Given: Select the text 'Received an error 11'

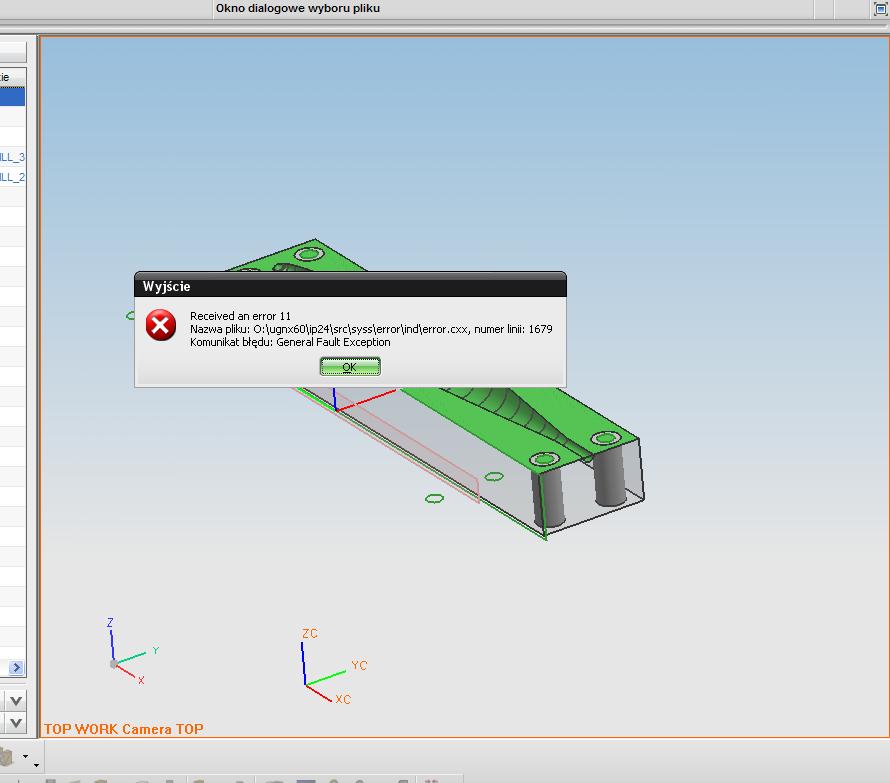Looking at the screenshot, I should coord(240,316).
